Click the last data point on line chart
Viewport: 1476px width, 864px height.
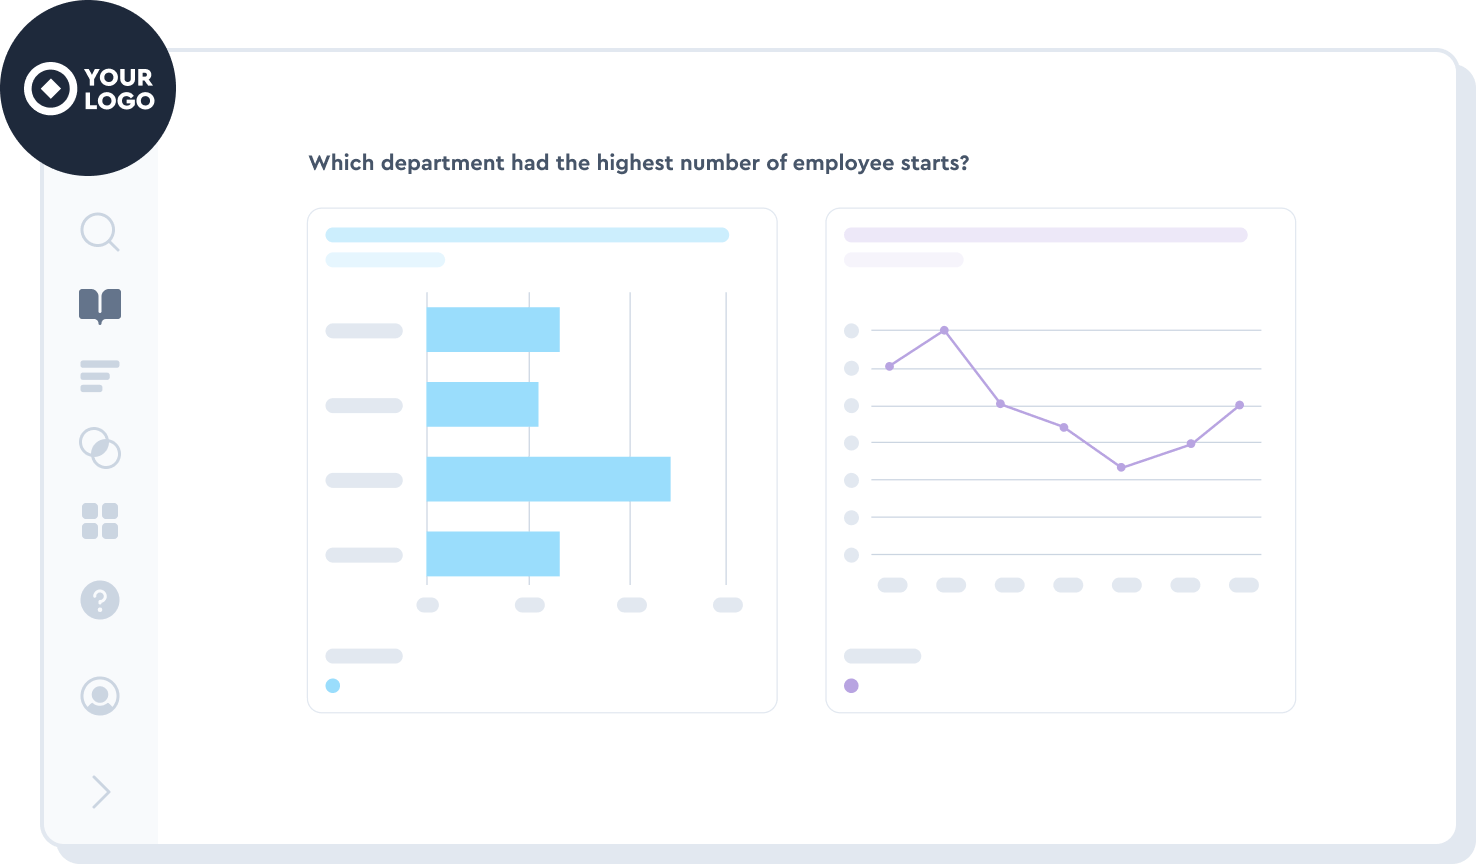[1239, 405]
